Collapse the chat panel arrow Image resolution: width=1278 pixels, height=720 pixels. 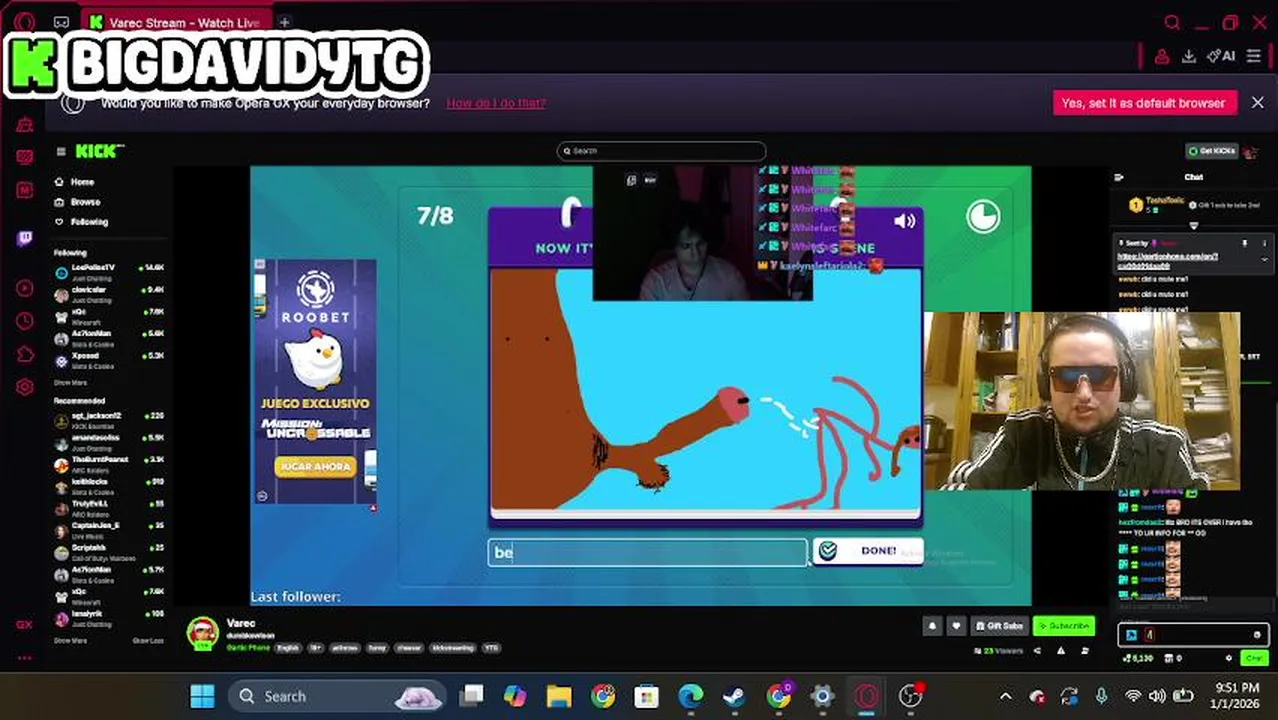click(1119, 178)
